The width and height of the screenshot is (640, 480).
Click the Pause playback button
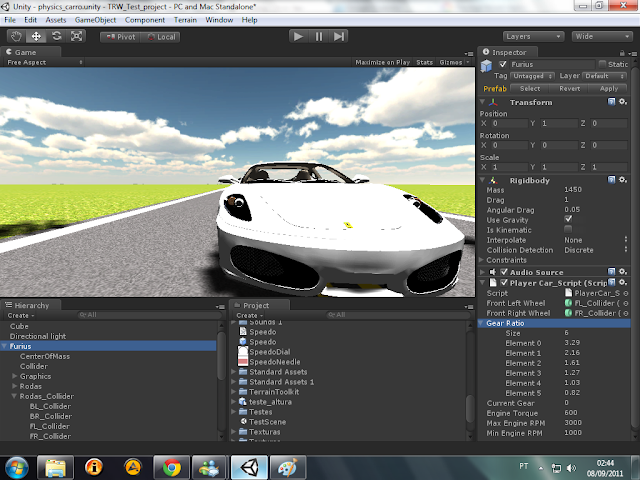(319, 36)
